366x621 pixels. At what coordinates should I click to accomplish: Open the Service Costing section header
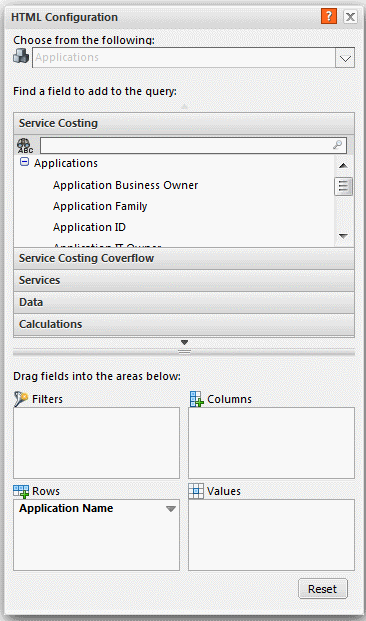coord(184,123)
